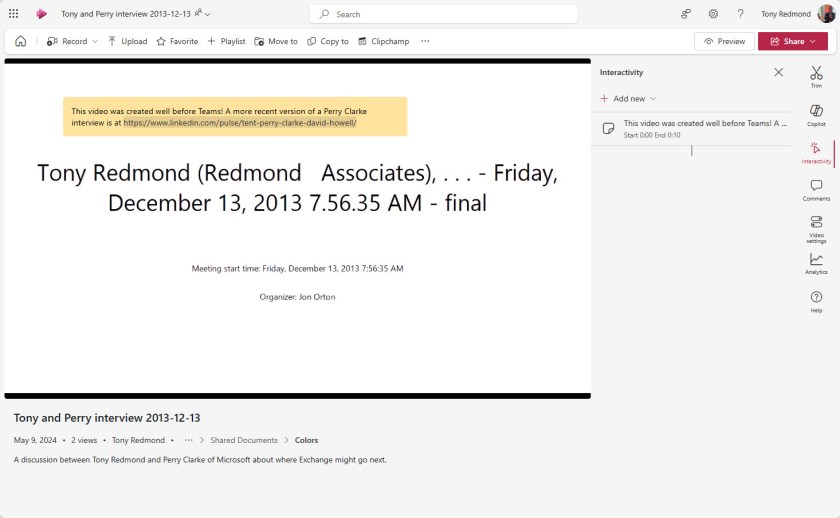Click the video description text

200,460
